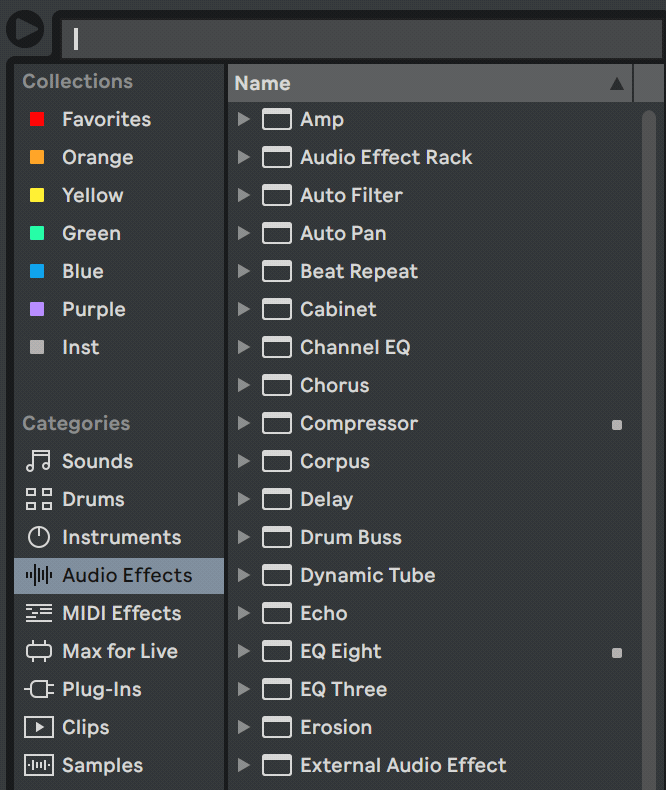Click the device icon next to Echo
Screen dimensions: 666x790
click(276, 613)
